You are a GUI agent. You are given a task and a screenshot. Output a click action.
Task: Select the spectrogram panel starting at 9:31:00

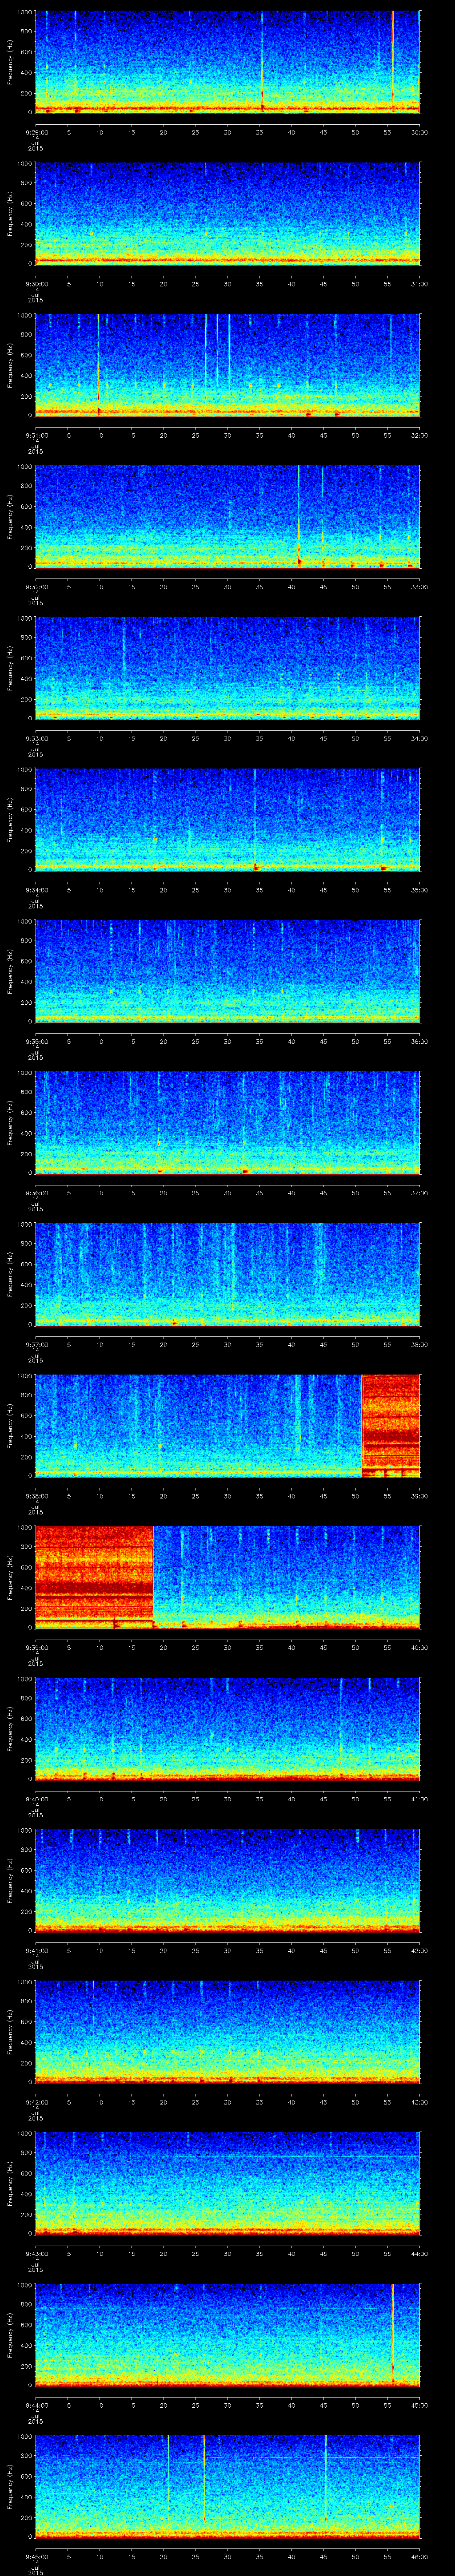click(227, 364)
